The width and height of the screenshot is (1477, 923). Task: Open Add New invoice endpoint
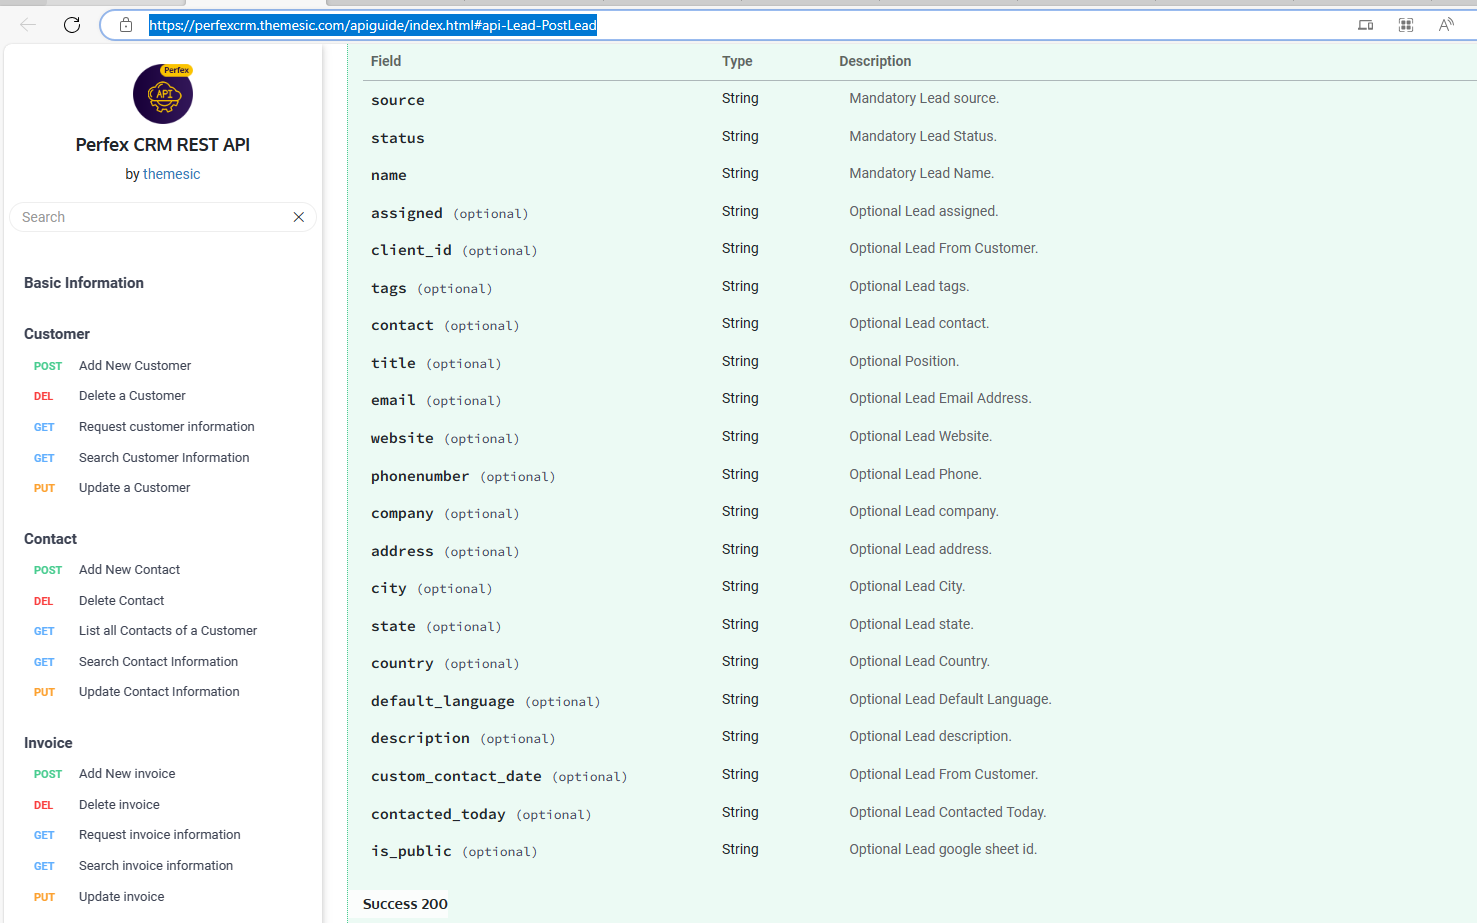tap(127, 774)
